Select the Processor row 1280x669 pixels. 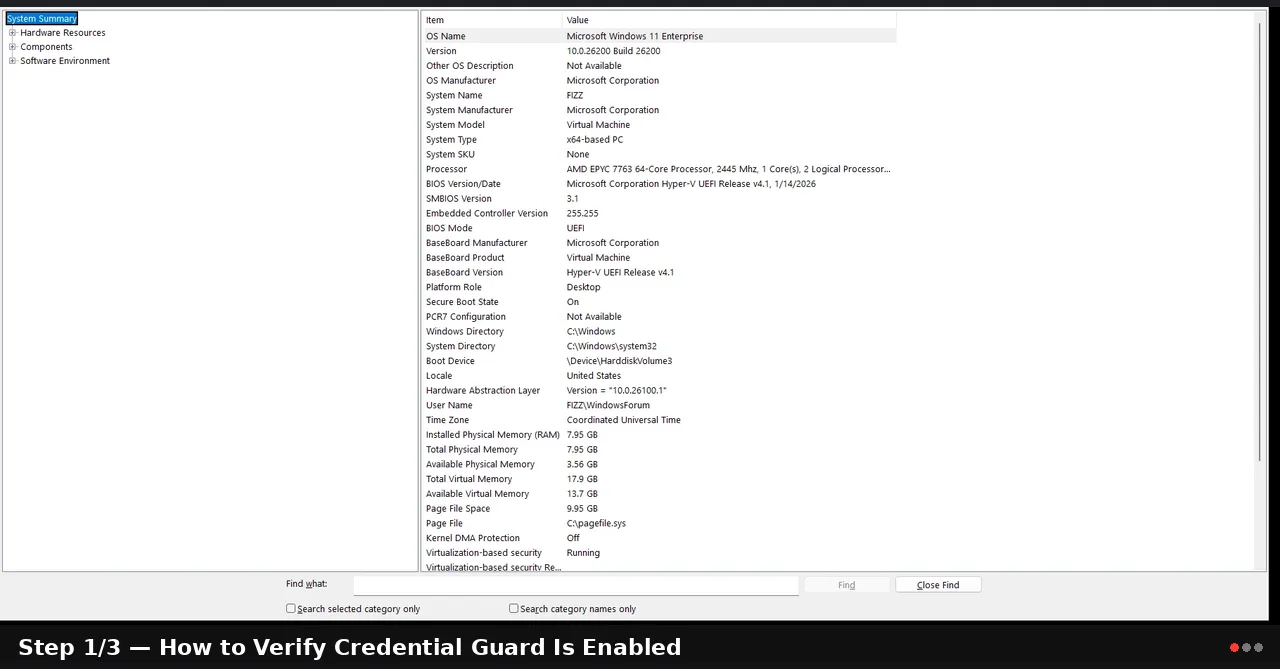point(659,169)
